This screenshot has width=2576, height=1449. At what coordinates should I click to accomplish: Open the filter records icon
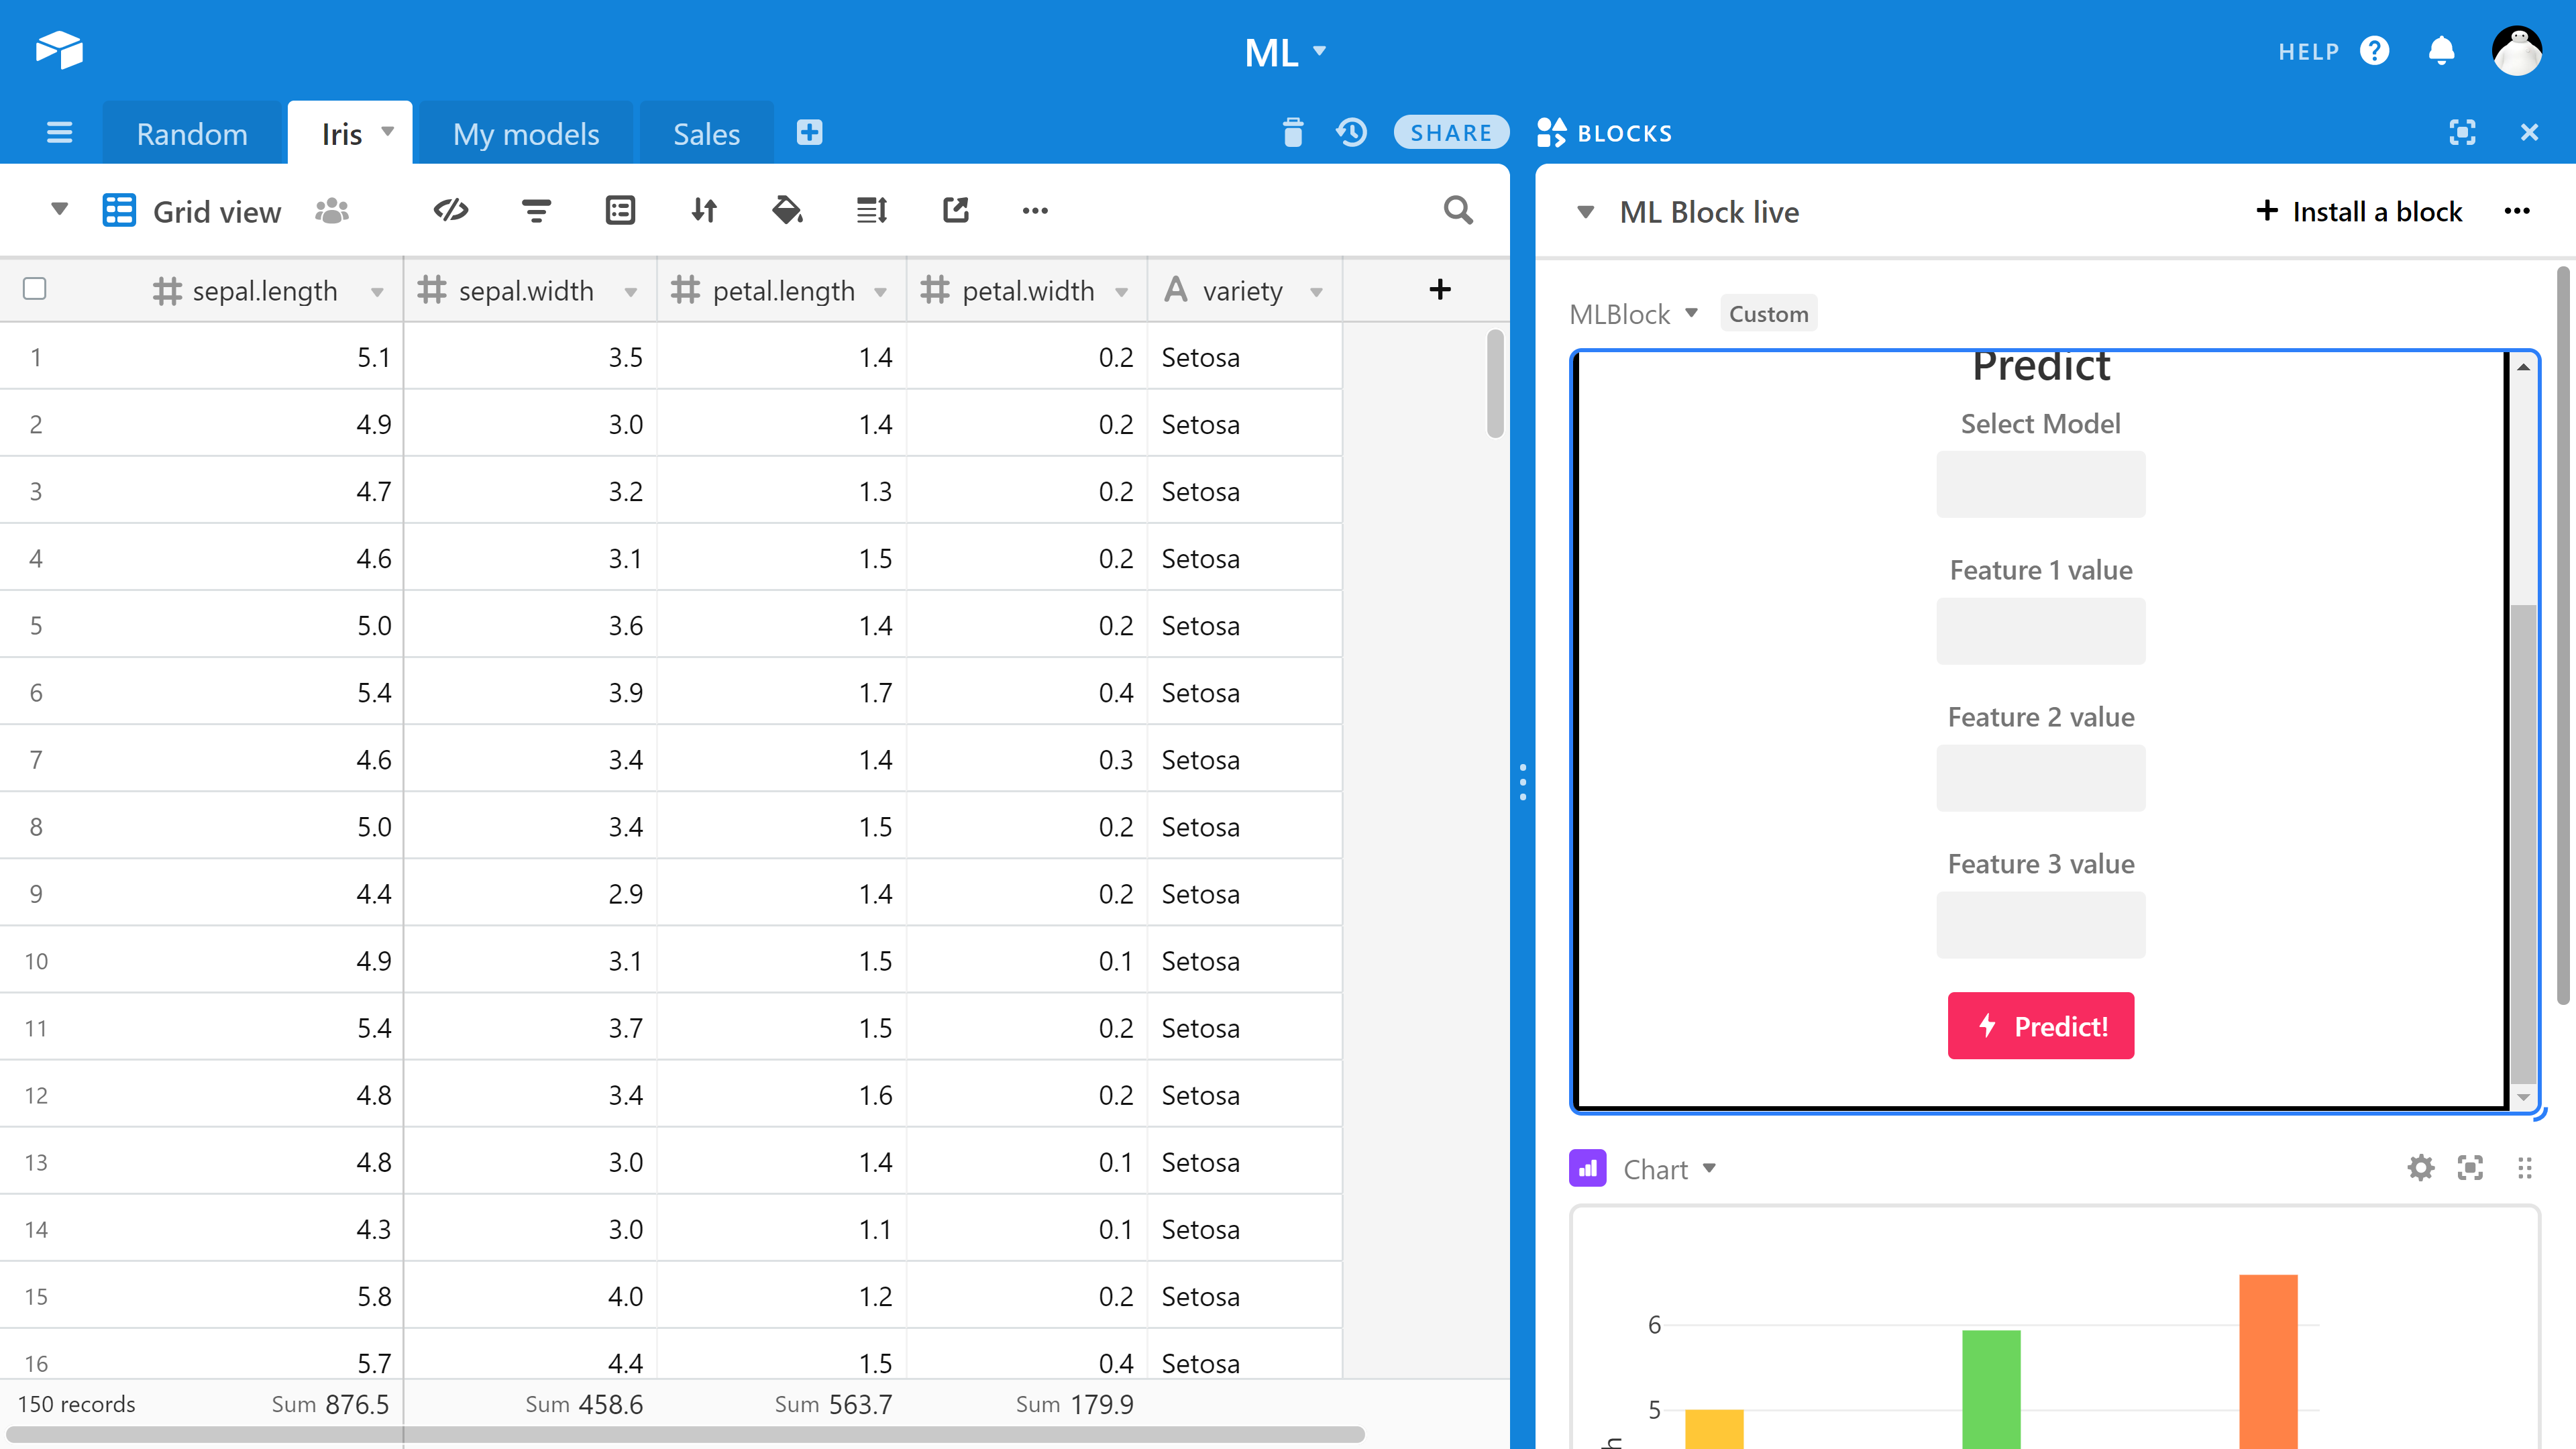pyautogui.click(x=536, y=210)
